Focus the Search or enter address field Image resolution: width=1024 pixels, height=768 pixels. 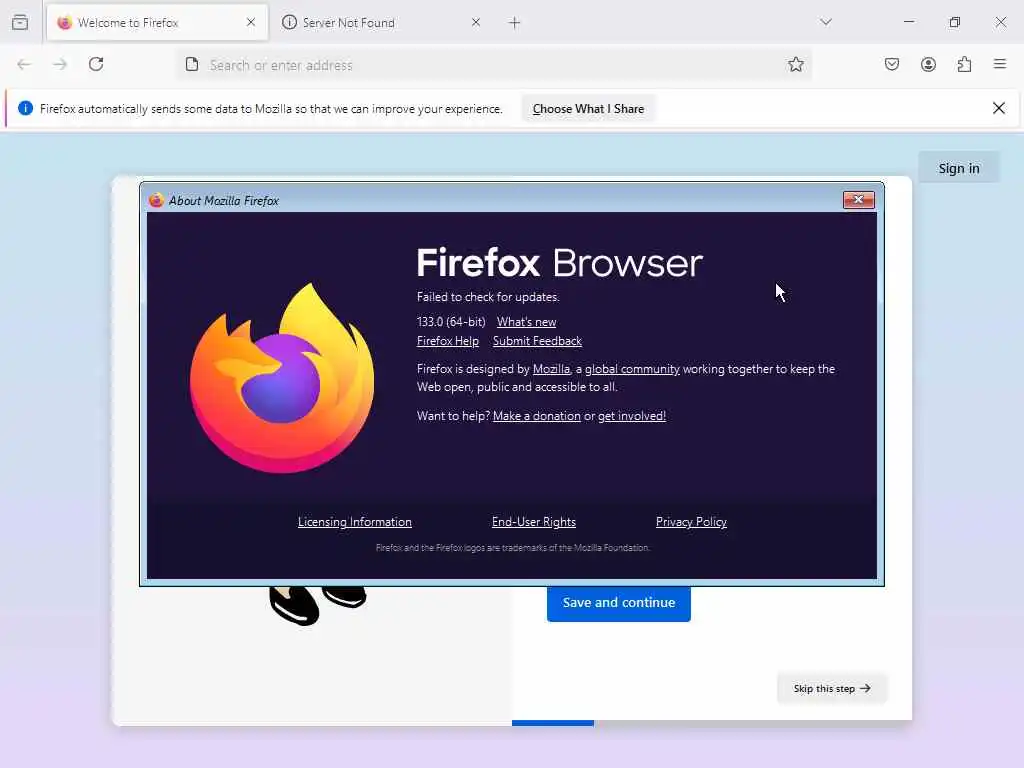493,65
